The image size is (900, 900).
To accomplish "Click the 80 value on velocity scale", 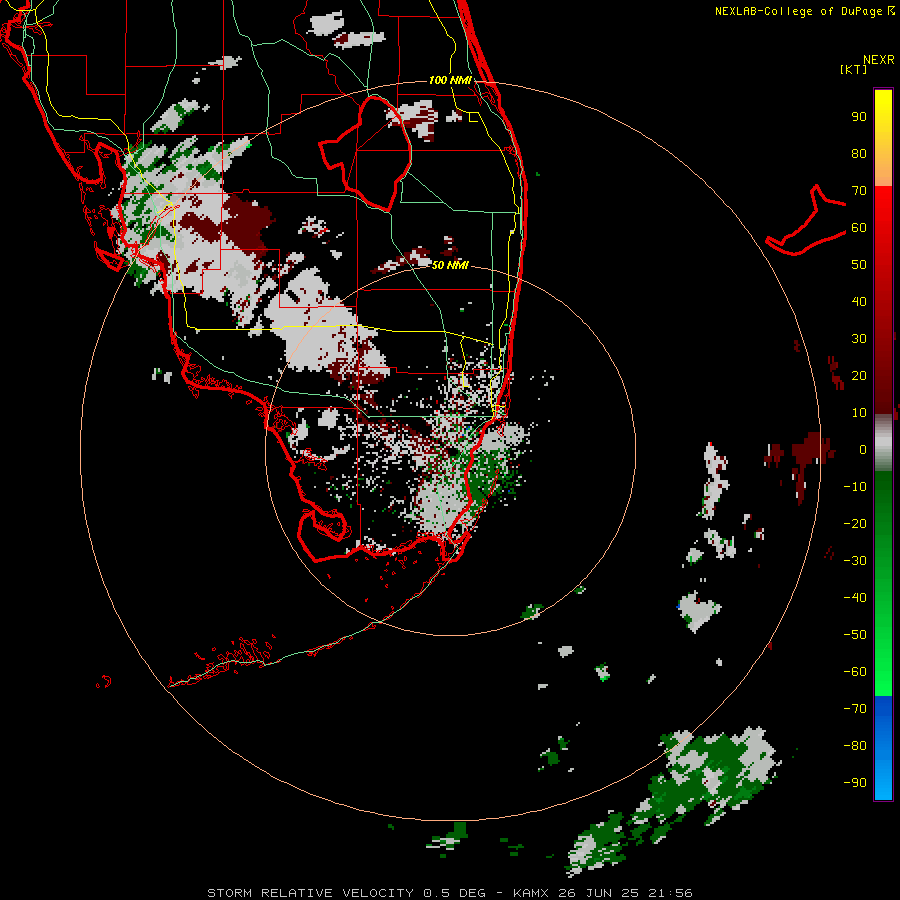I will click(x=859, y=154).
